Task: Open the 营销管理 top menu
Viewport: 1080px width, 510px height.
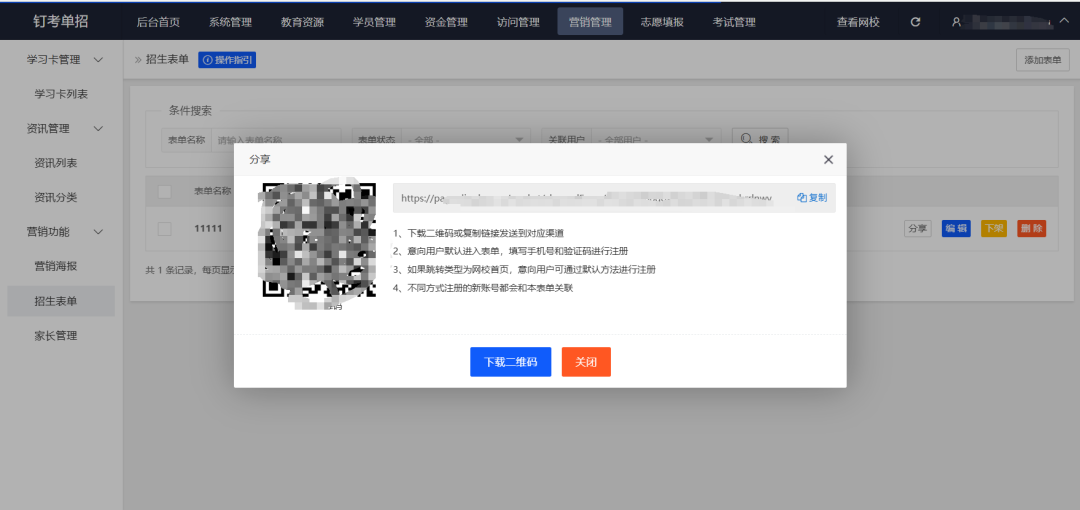Action: pyautogui.click(x=590, y=22)
